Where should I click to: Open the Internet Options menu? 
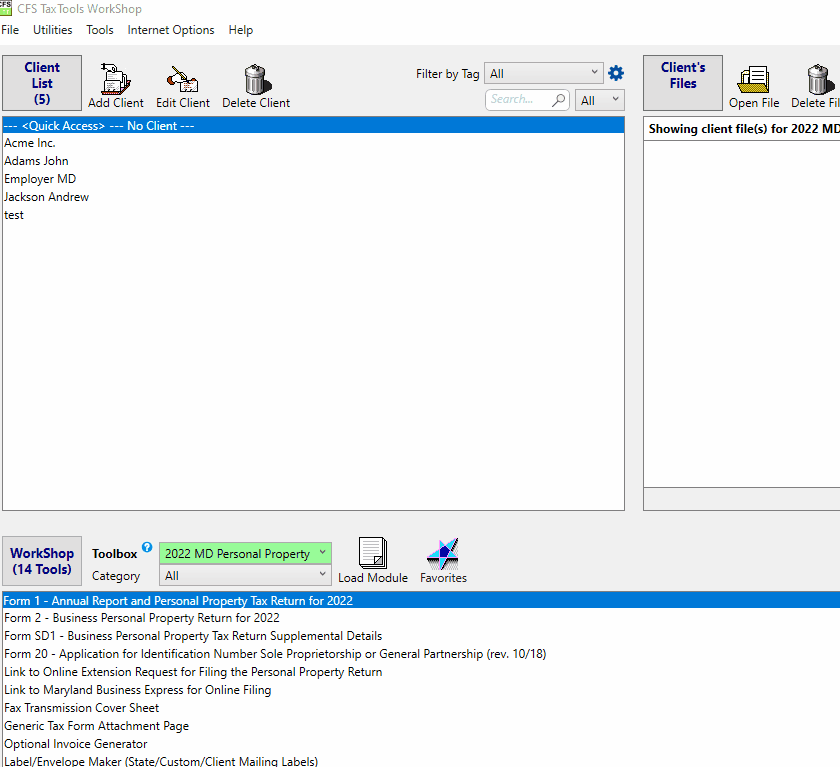pyautogui.click(x=171, y=30)
